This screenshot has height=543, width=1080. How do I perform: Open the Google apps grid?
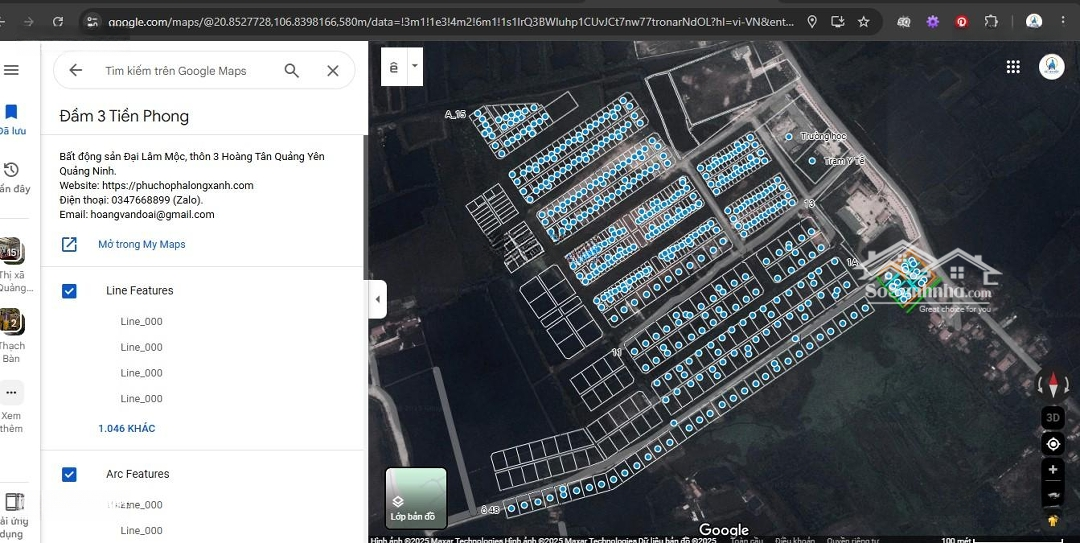pyautogui.click(x=1013, y=67)
